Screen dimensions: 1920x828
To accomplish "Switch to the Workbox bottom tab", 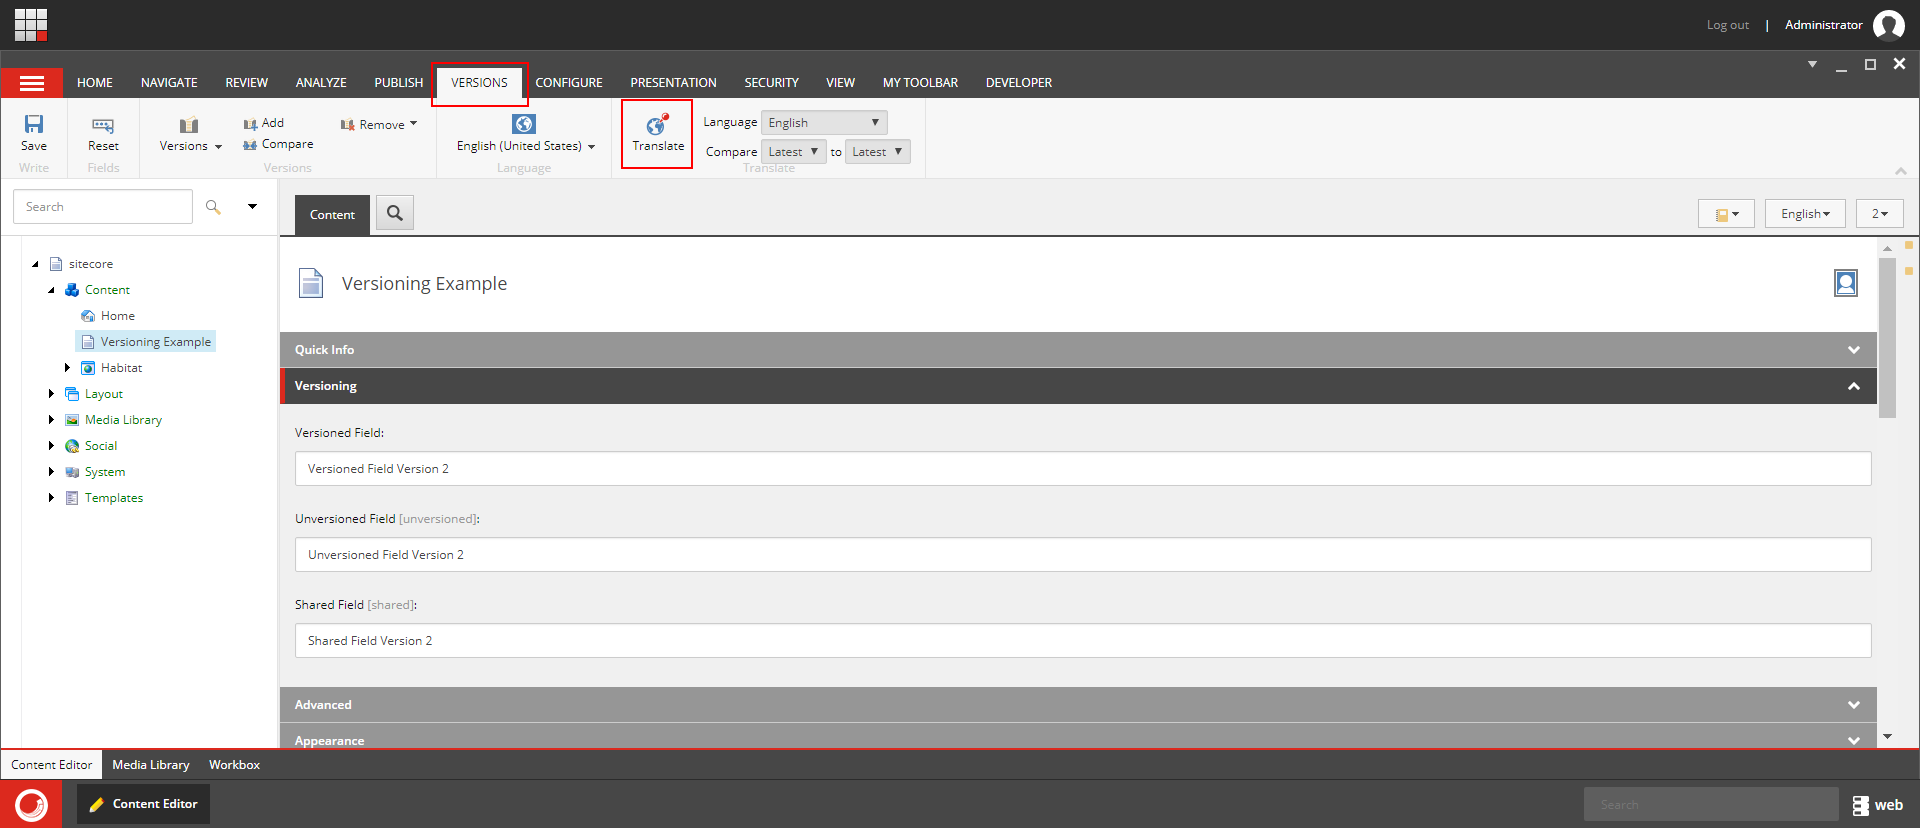I will (234, 765).
